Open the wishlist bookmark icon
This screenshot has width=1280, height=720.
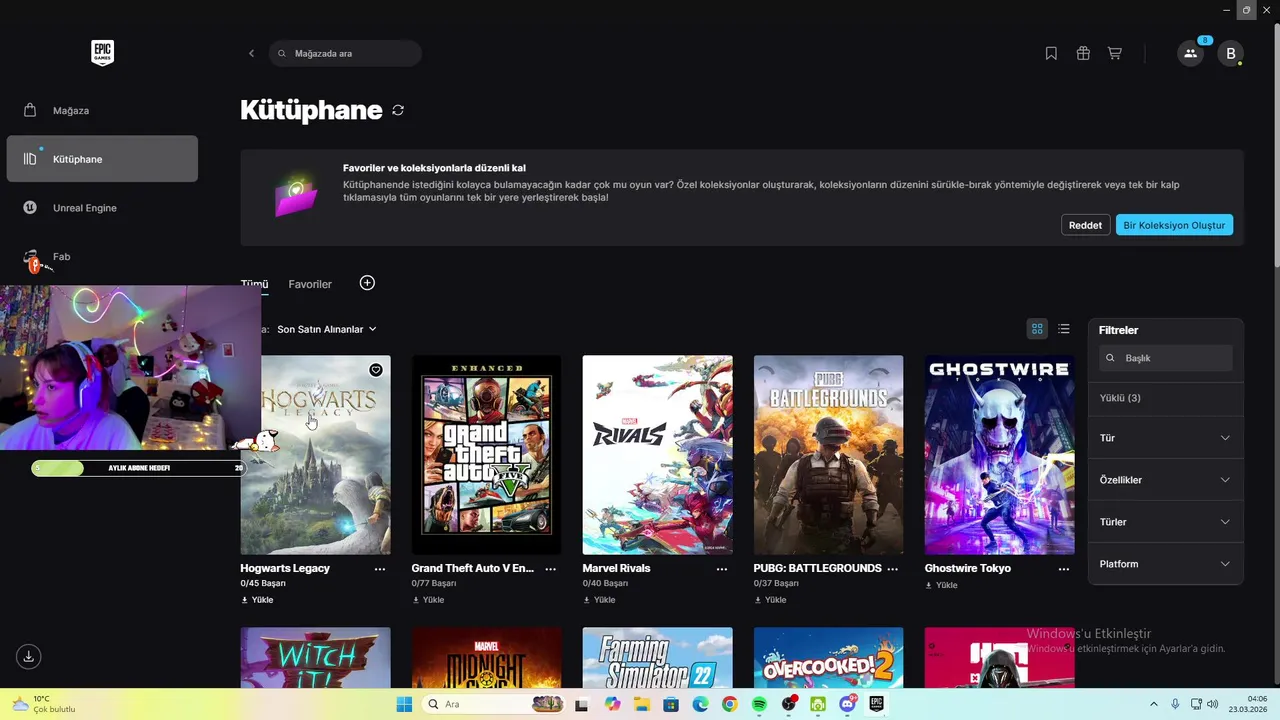(1051, 53)
